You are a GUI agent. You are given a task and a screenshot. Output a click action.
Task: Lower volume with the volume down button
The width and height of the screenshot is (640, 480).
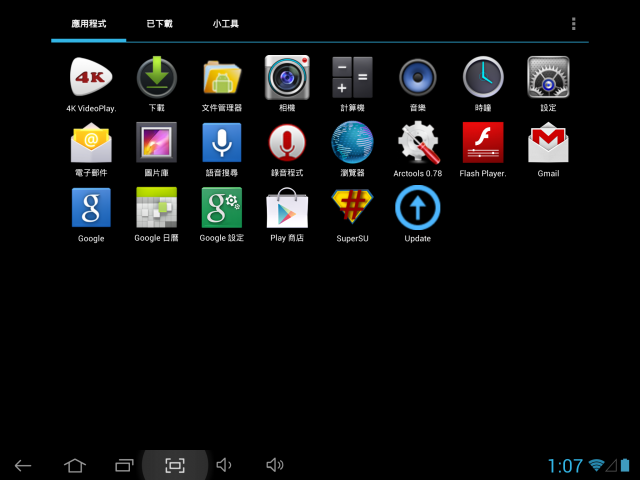pos(224,465)
